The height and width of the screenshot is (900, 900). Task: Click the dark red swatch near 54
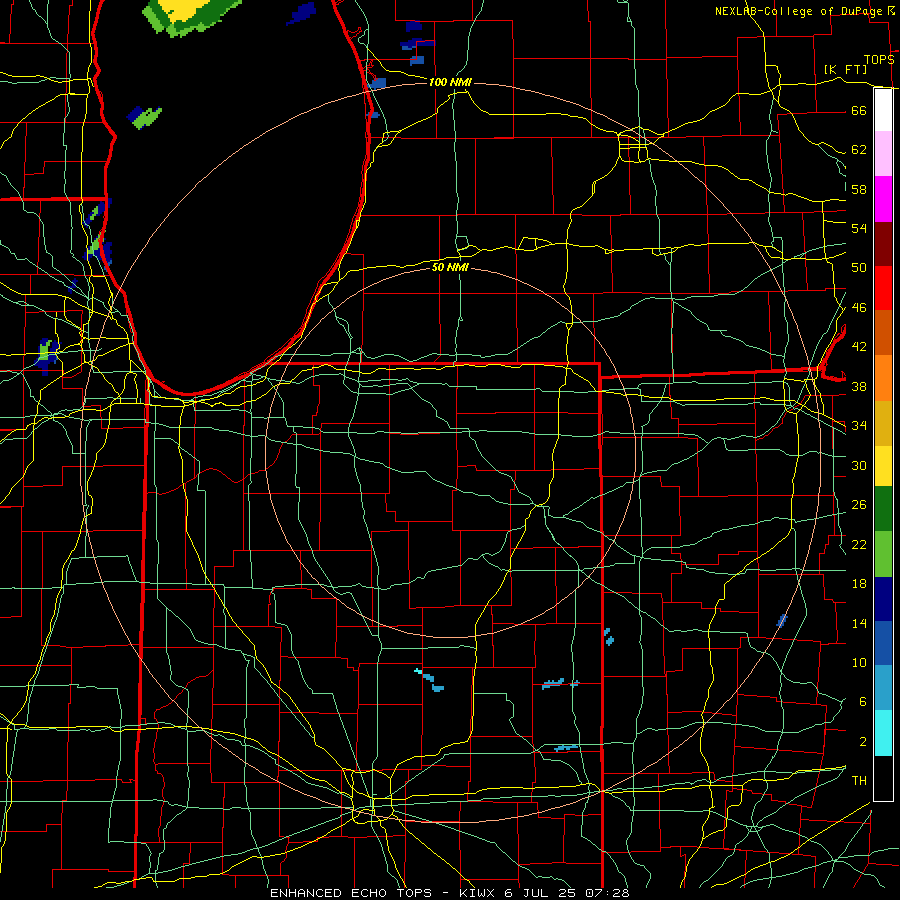(883, 244)
